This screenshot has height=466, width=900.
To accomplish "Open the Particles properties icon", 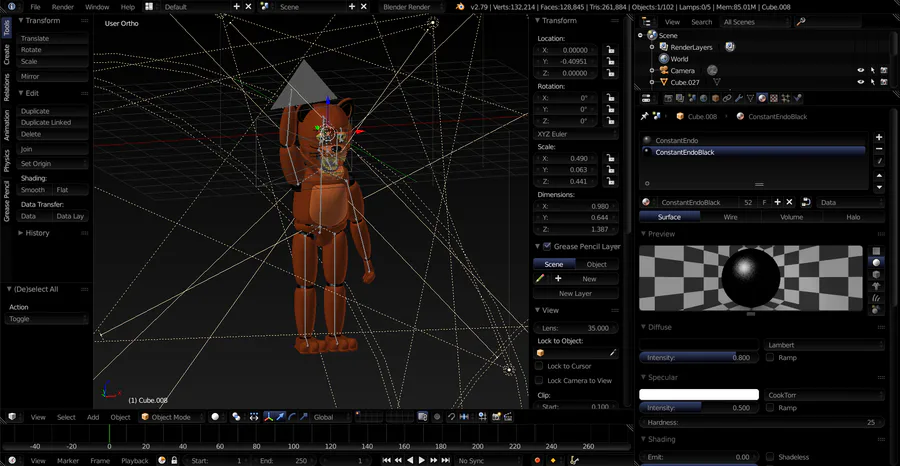I will click(785, 99).
